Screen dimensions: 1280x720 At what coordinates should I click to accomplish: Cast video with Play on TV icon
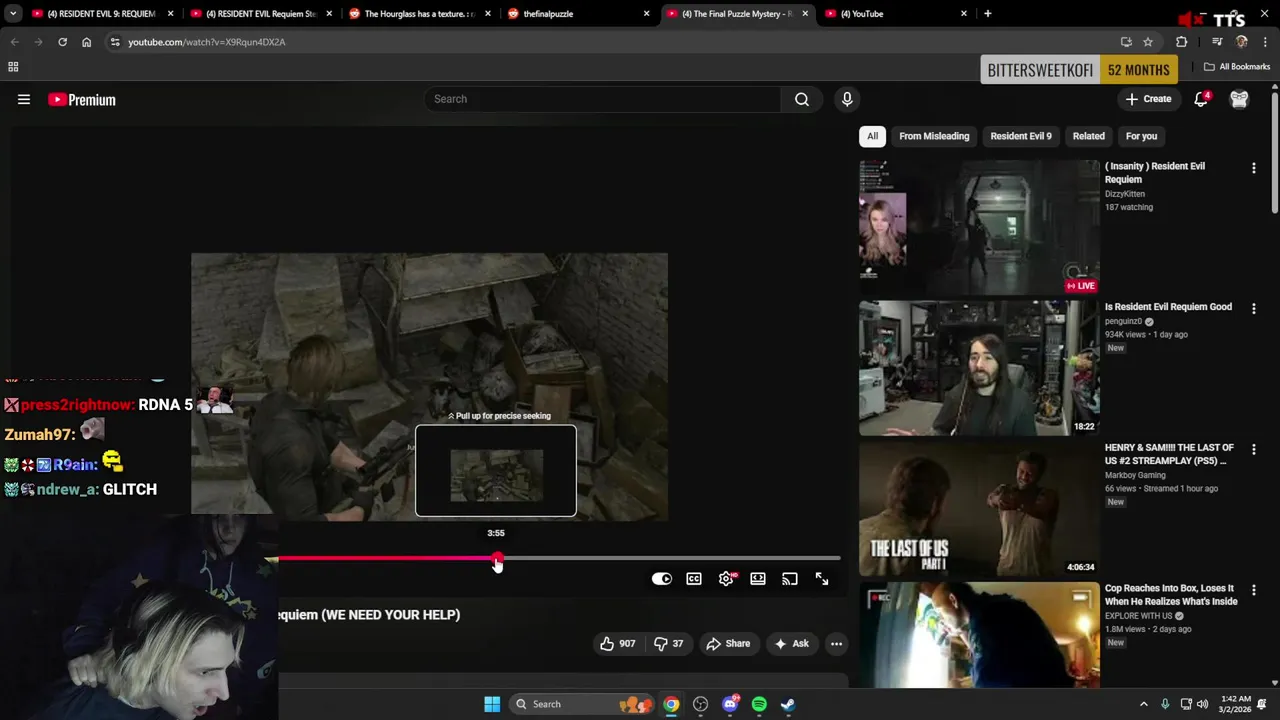coord(790,579)
